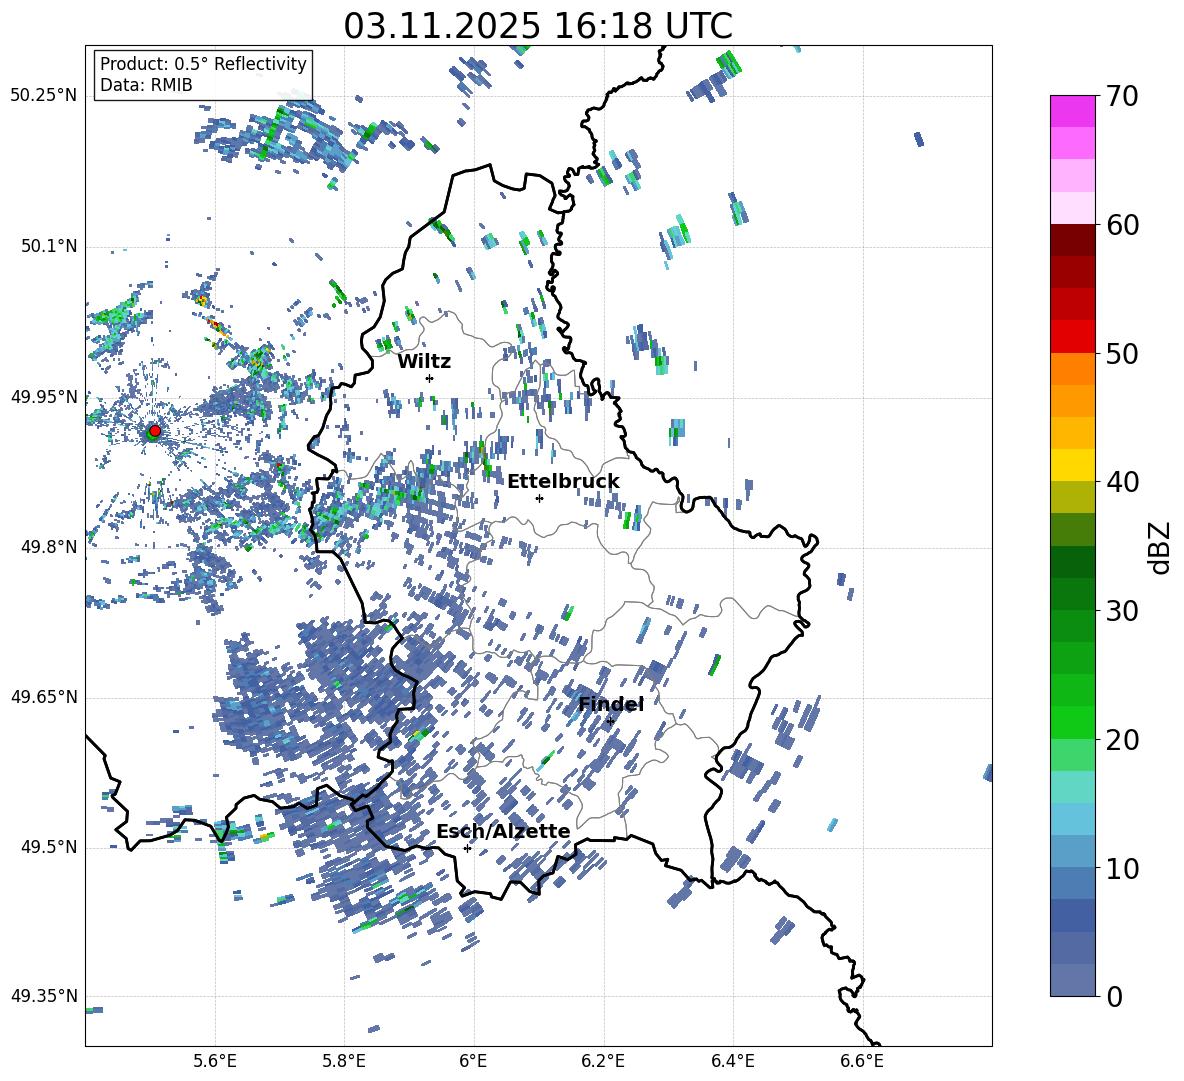Click the red radar site marker

(x=154, y=431)
